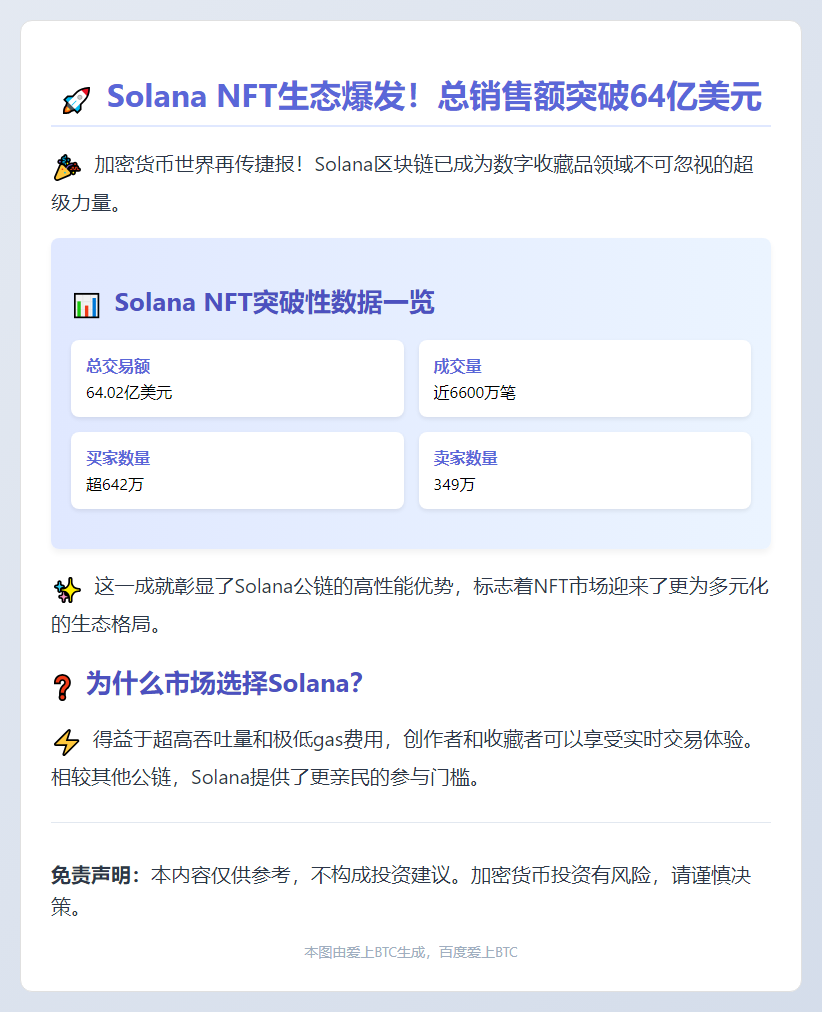The image size is (822, 1012).
Task: Select the 成交量 card label
Action: [457, 366]
